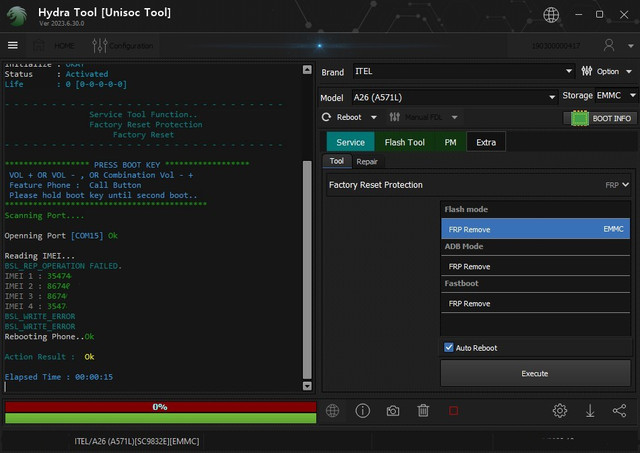This screenshot has width=640, height=453.
Task: Click the share icon
Action: pos(619,411)
